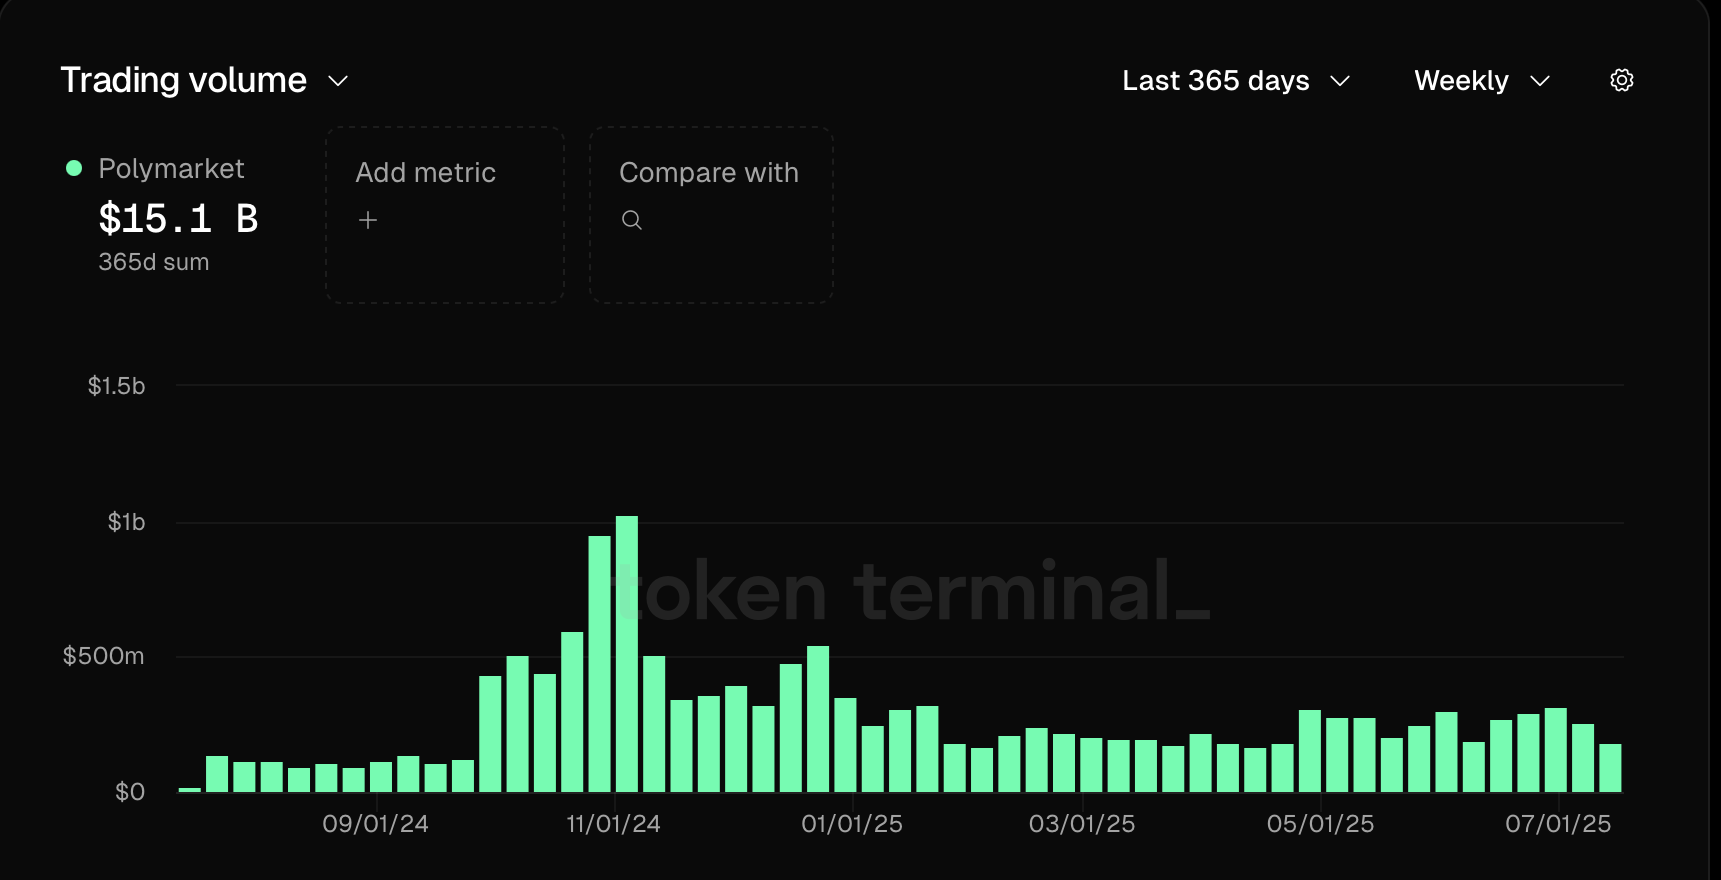
Task: Click the 11/01/24 x-axis date label
Action: tap(613, 824)
